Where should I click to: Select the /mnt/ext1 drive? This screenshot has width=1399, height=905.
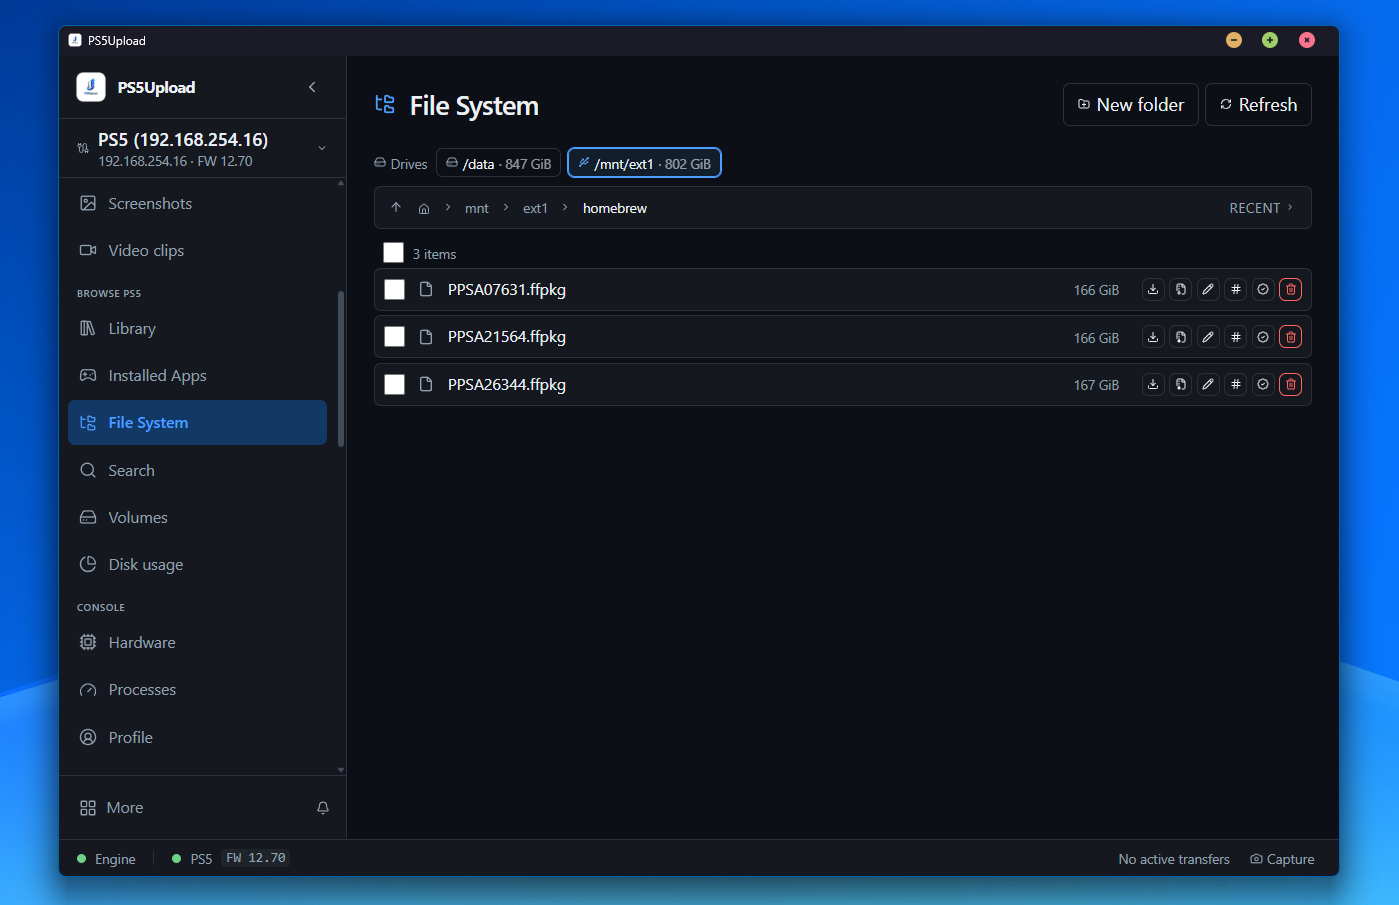tap(644, 163)
